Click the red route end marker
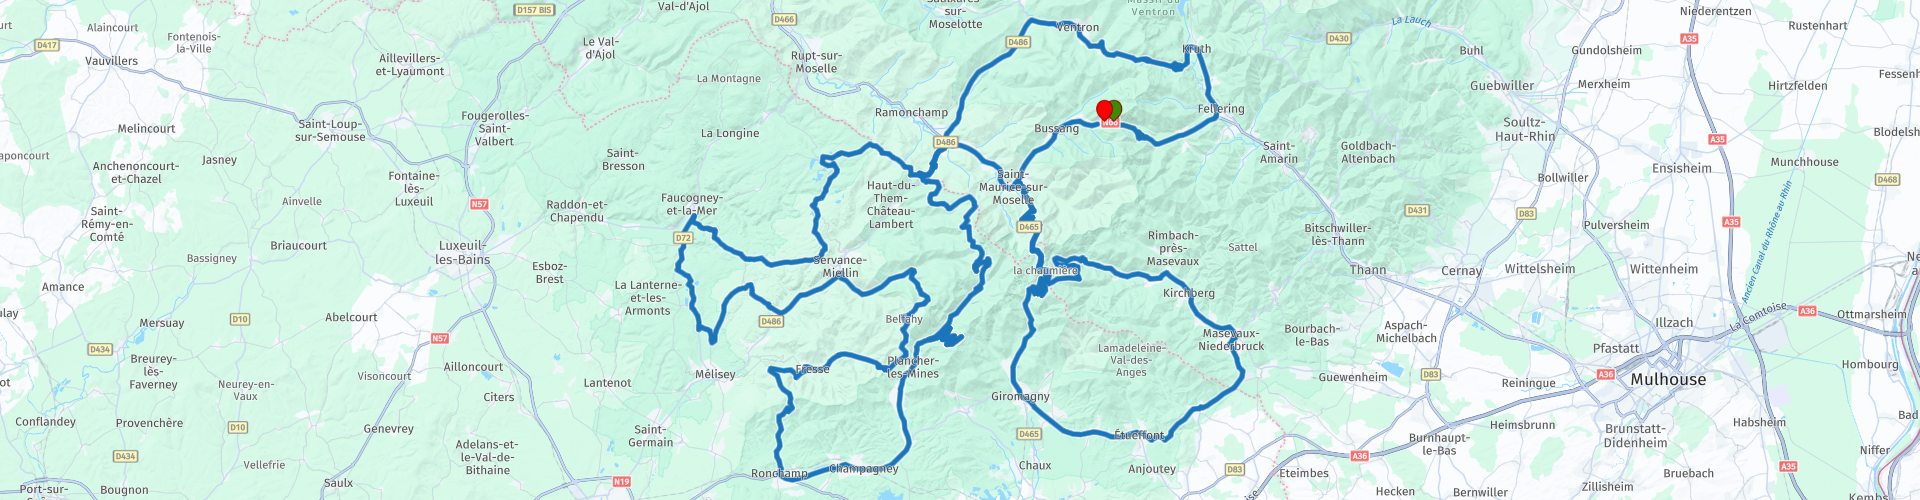The height and width of the screenshot is (500, 1920). [1105, 109]
